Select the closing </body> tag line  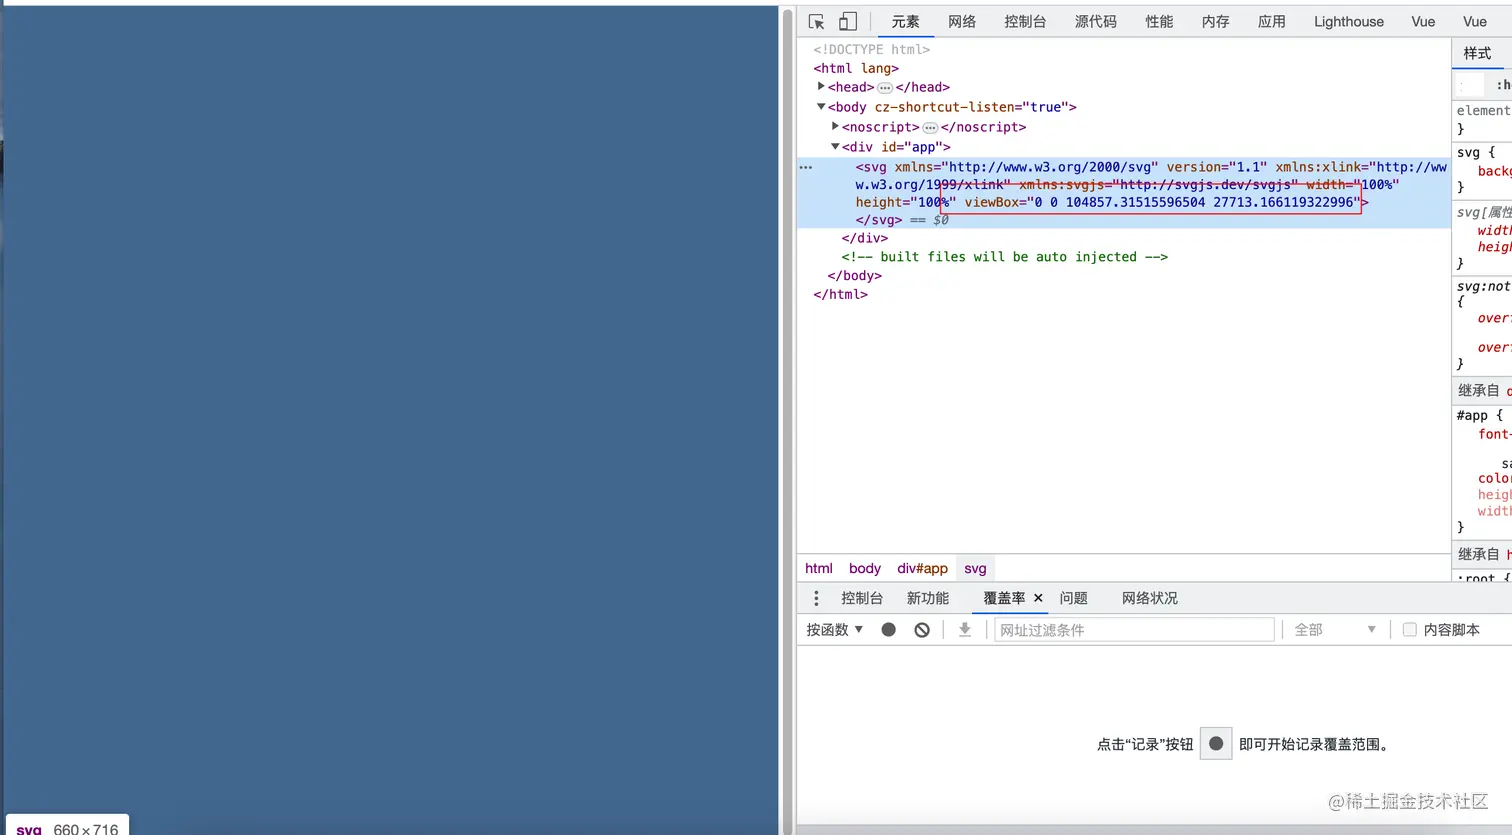(x=855, y=276)
